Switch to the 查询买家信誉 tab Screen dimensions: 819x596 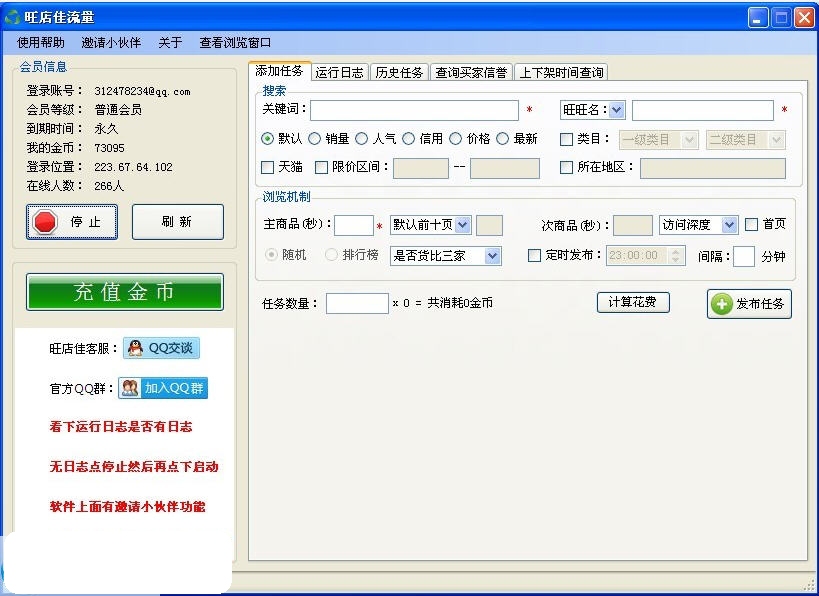(471, 73)
